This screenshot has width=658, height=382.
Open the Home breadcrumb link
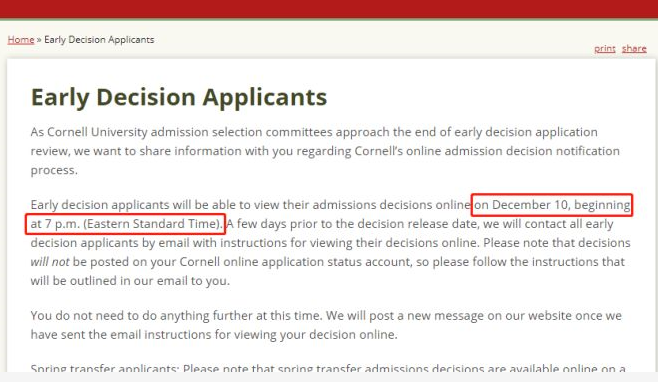(x=21, y=39)
